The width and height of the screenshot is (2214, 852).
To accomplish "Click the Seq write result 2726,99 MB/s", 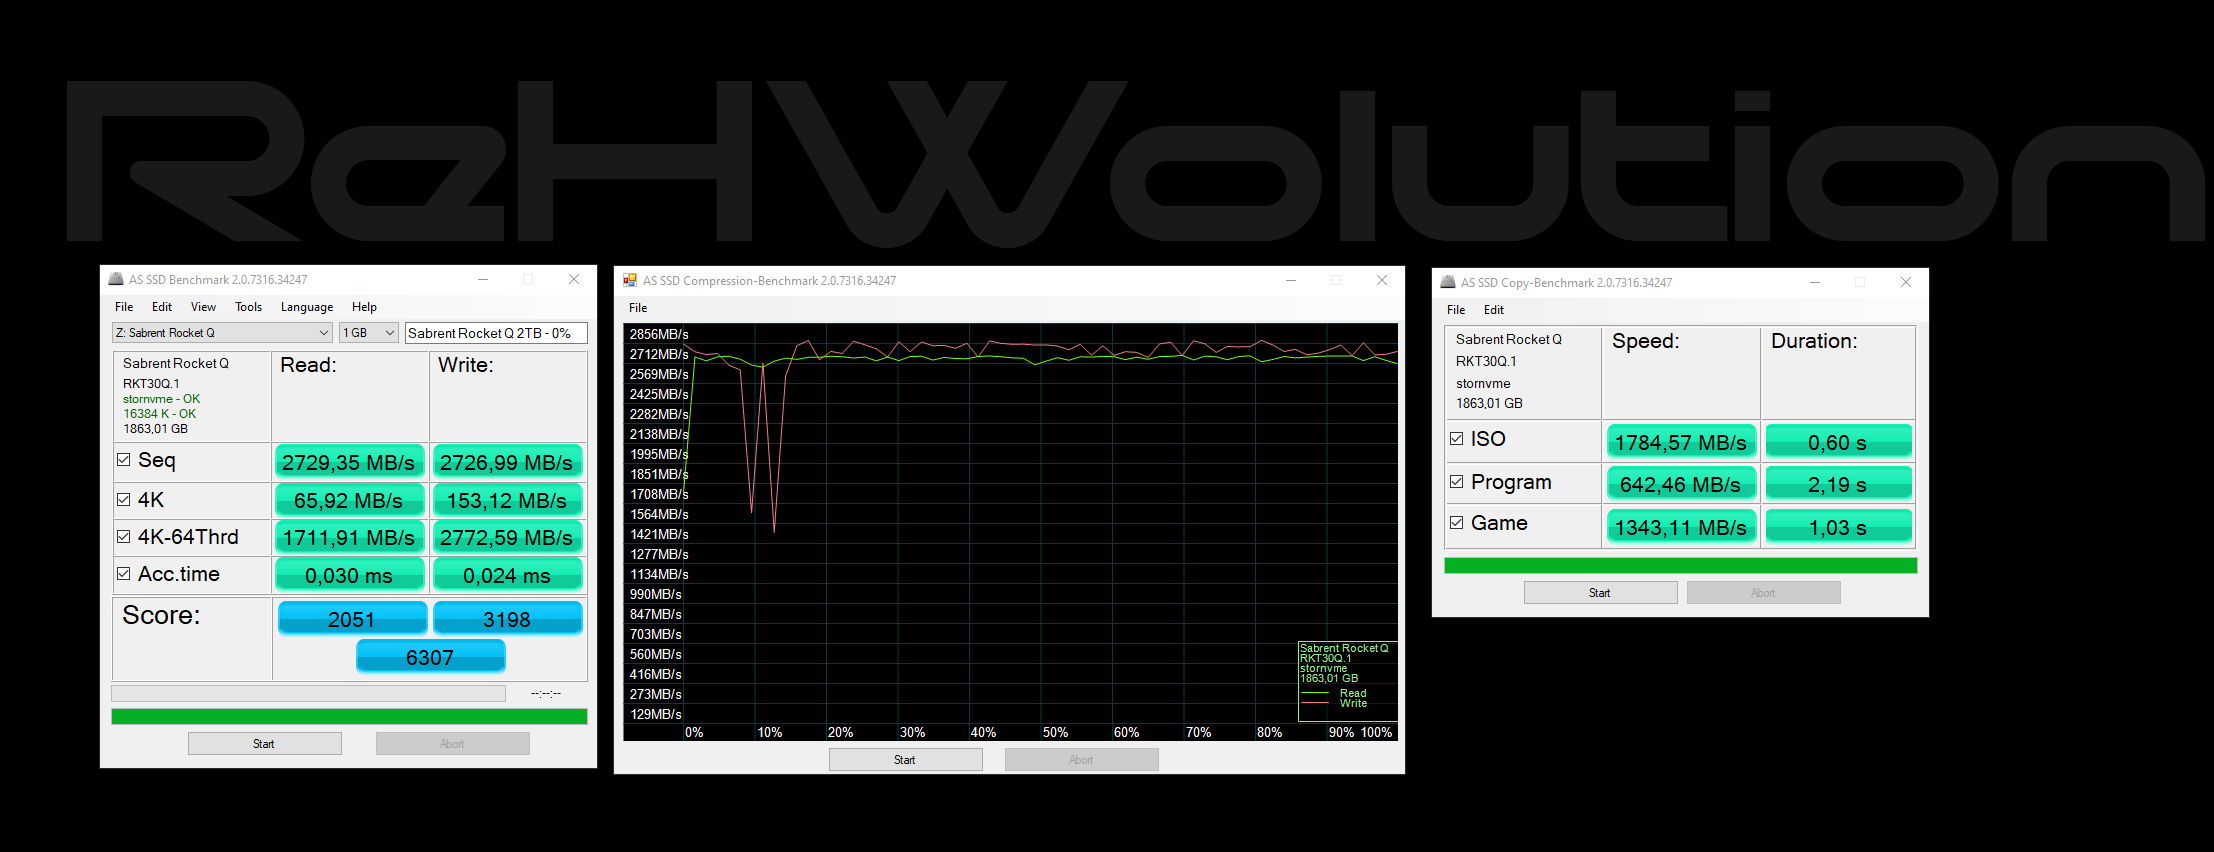I will [x=507, y=462].
